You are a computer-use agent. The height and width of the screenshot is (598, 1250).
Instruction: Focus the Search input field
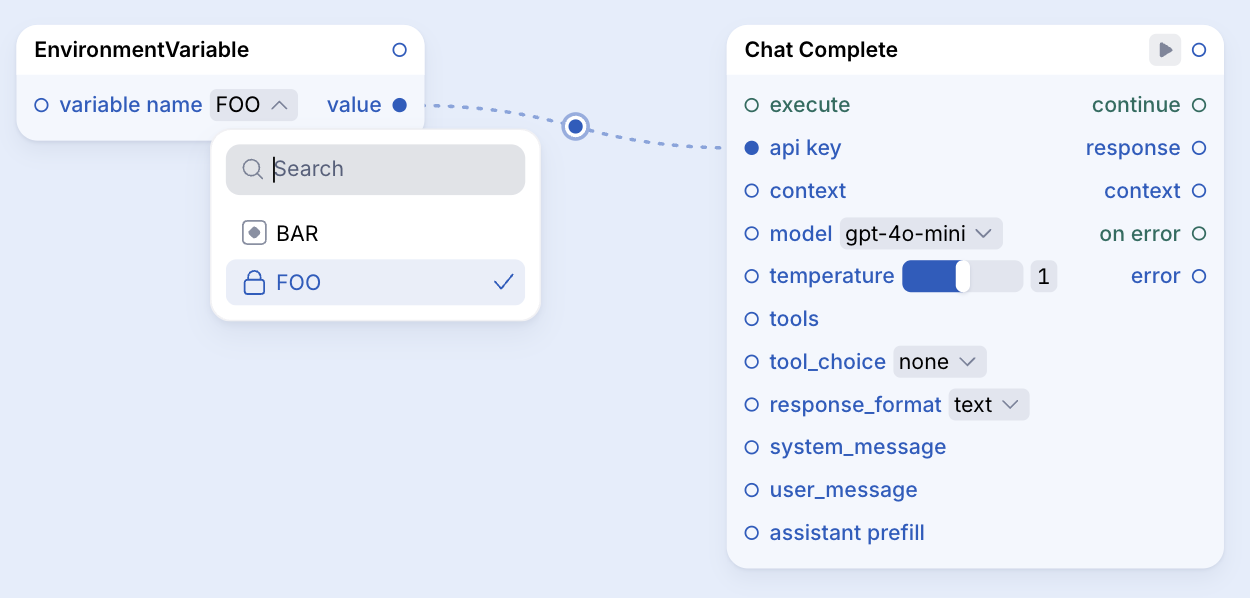pos(375,169)
